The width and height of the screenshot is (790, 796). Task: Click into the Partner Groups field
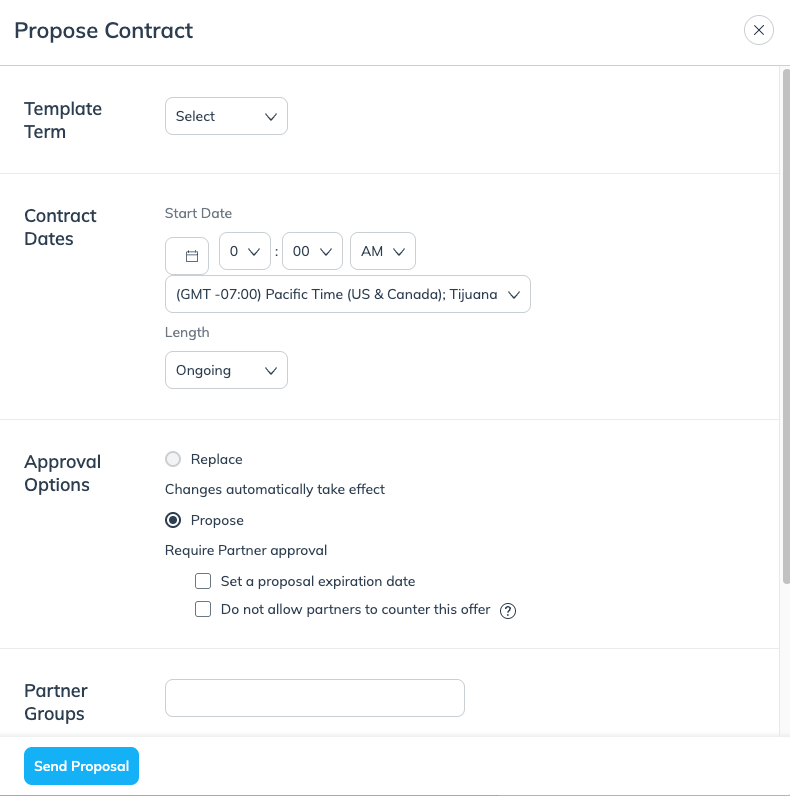coord(314,698)
